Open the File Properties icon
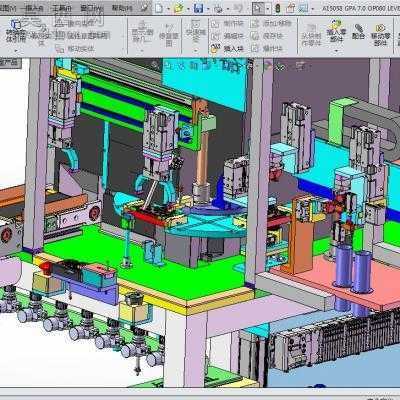This screenshot has width=400, height=400. tap(291, 8)
